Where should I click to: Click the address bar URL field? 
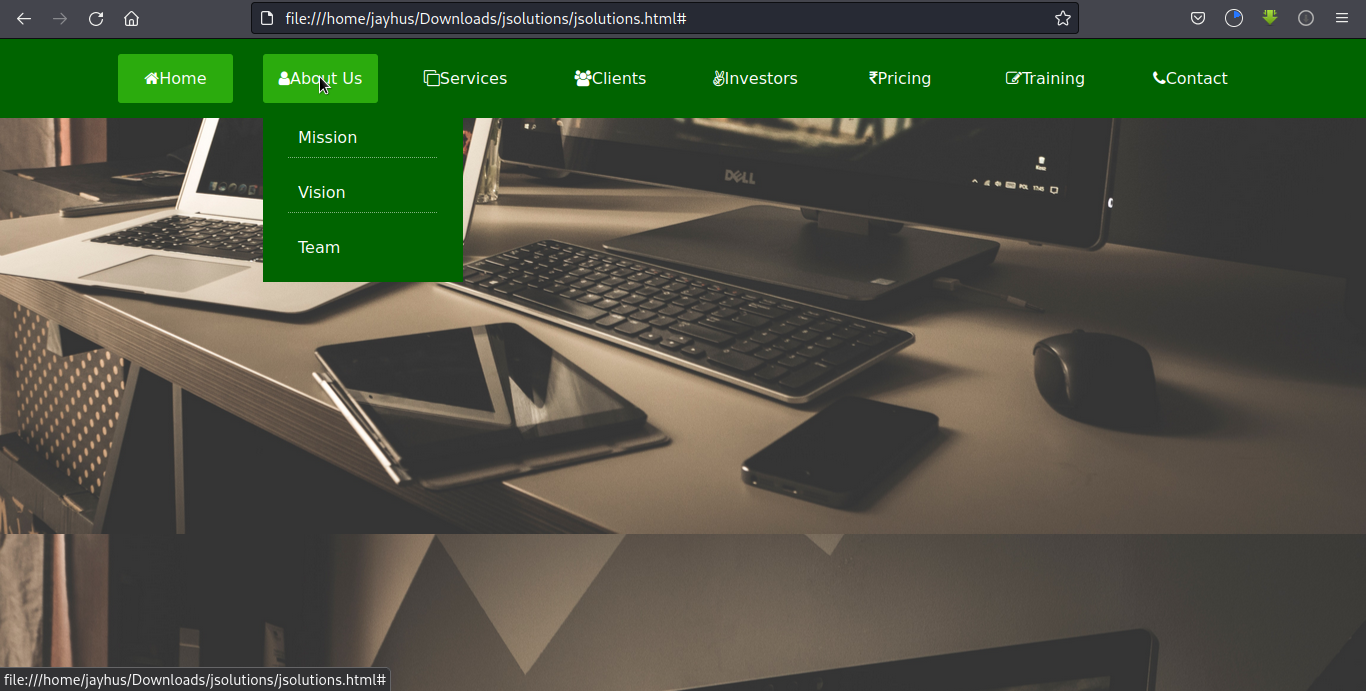click(x=664, y=19)
